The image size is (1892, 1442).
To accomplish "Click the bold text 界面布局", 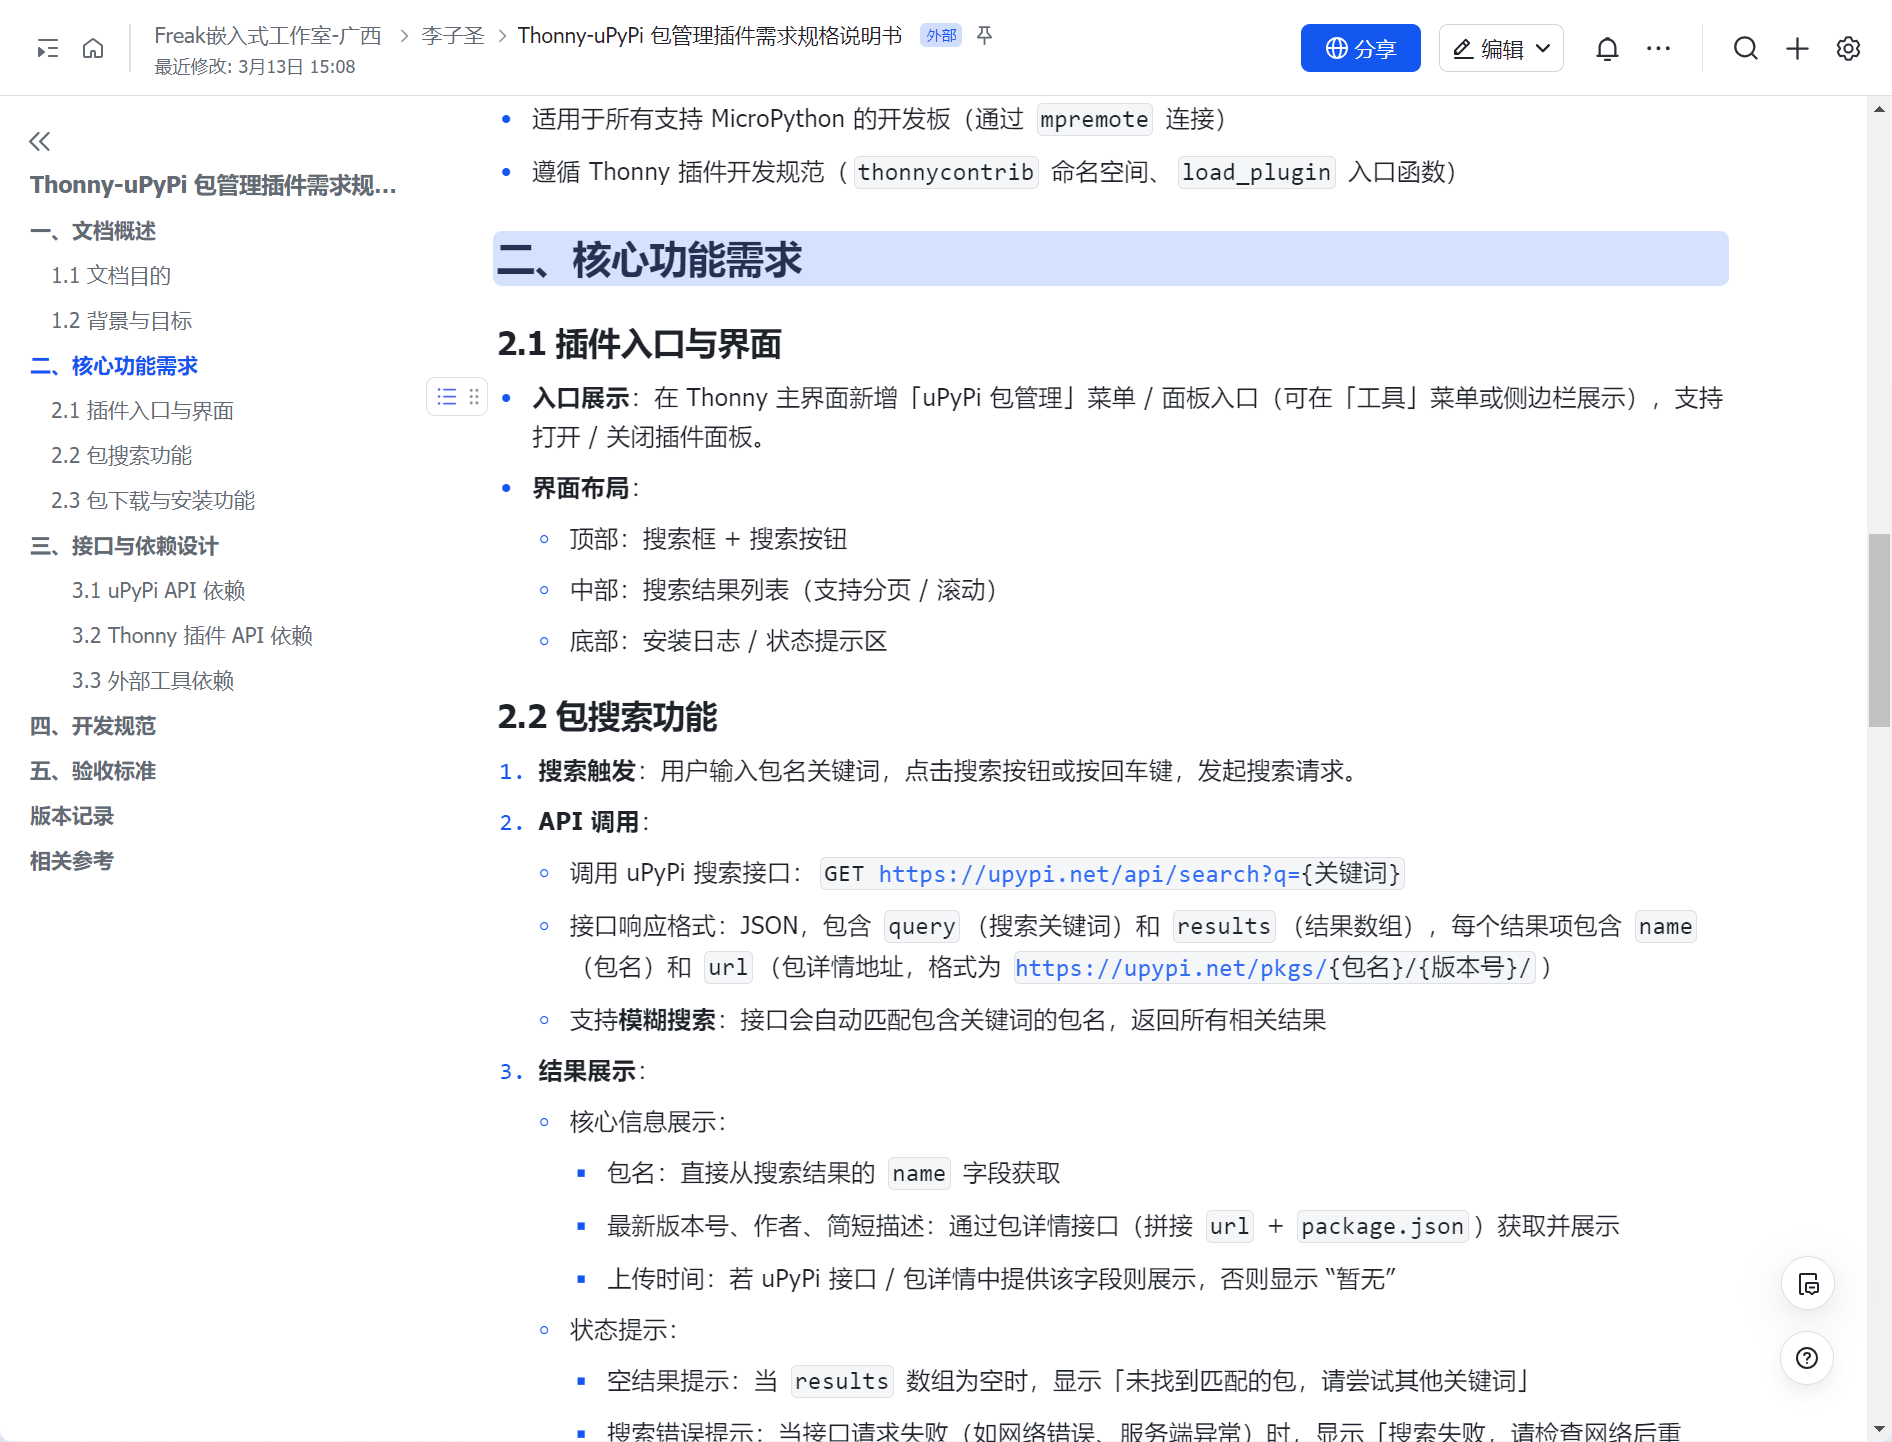I will pos(580,488).
